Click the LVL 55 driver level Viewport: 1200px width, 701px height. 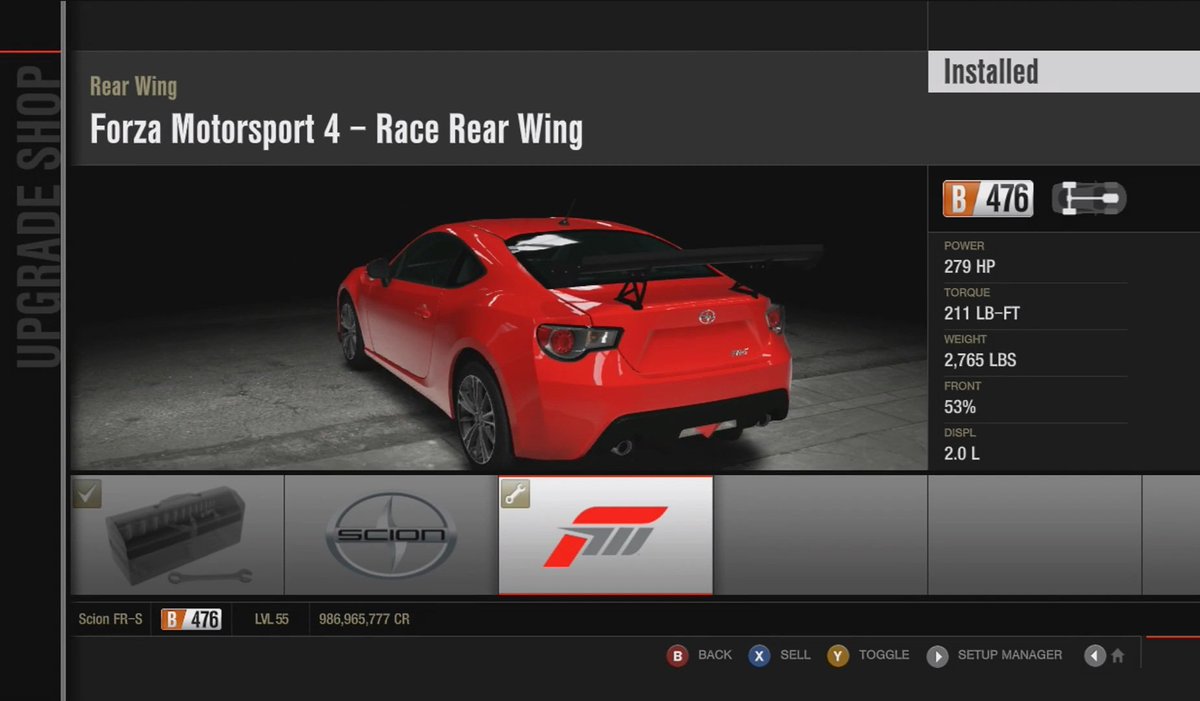coord(272,619)
